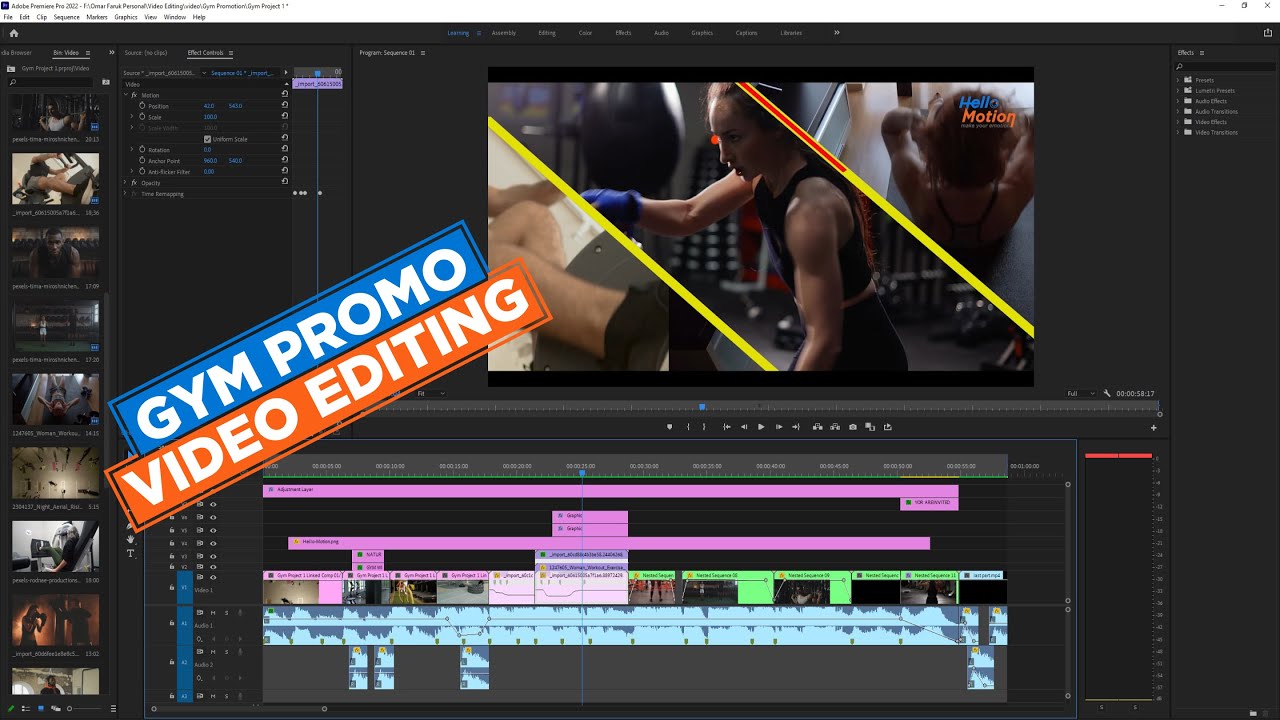The height and width of the screenshot is (720, 1280).
Task: Open the Full playback resolution dropdown
Action: pyautogui.click(x=1080, y=394)
